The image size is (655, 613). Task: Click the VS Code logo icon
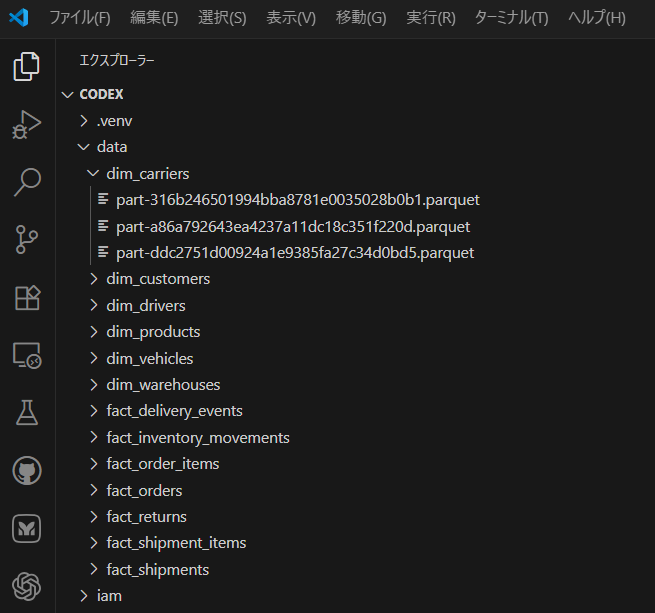click(x=19, y=18)
